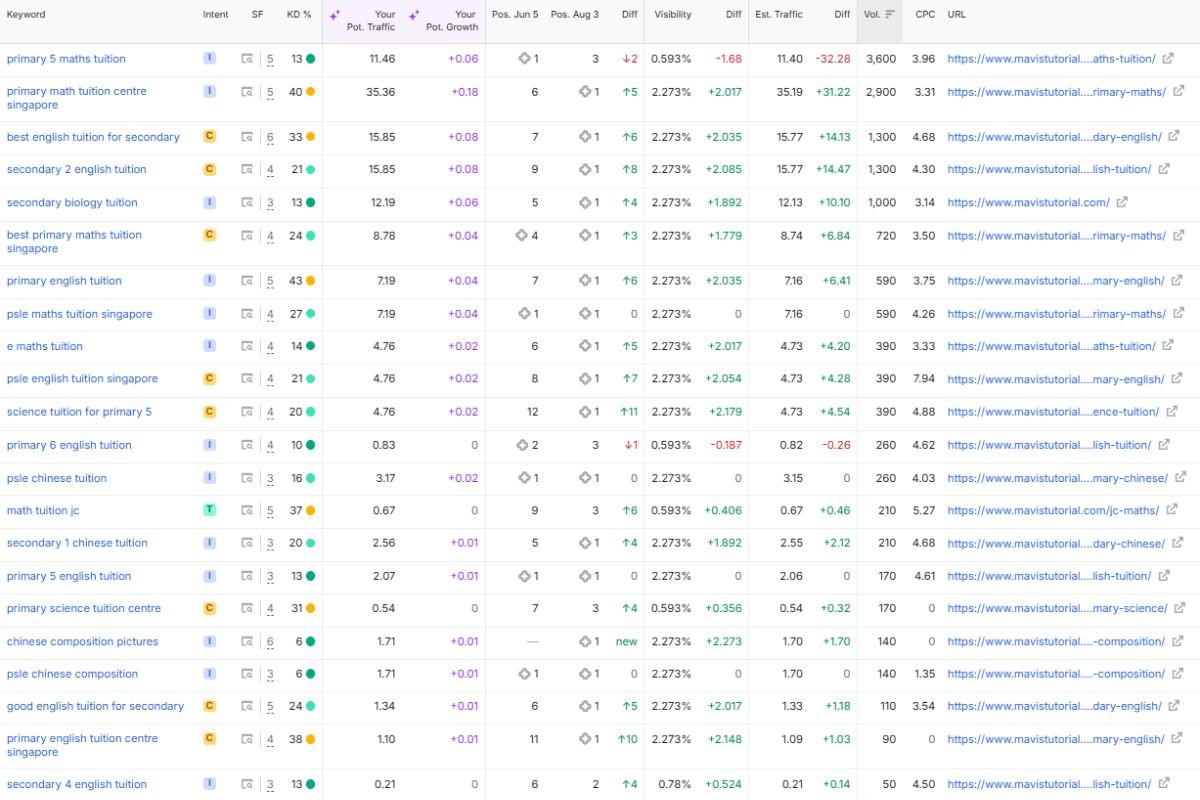Open external link icon for primary science tuition centre
The image size is (1200, 800).
pos(1180,608)
